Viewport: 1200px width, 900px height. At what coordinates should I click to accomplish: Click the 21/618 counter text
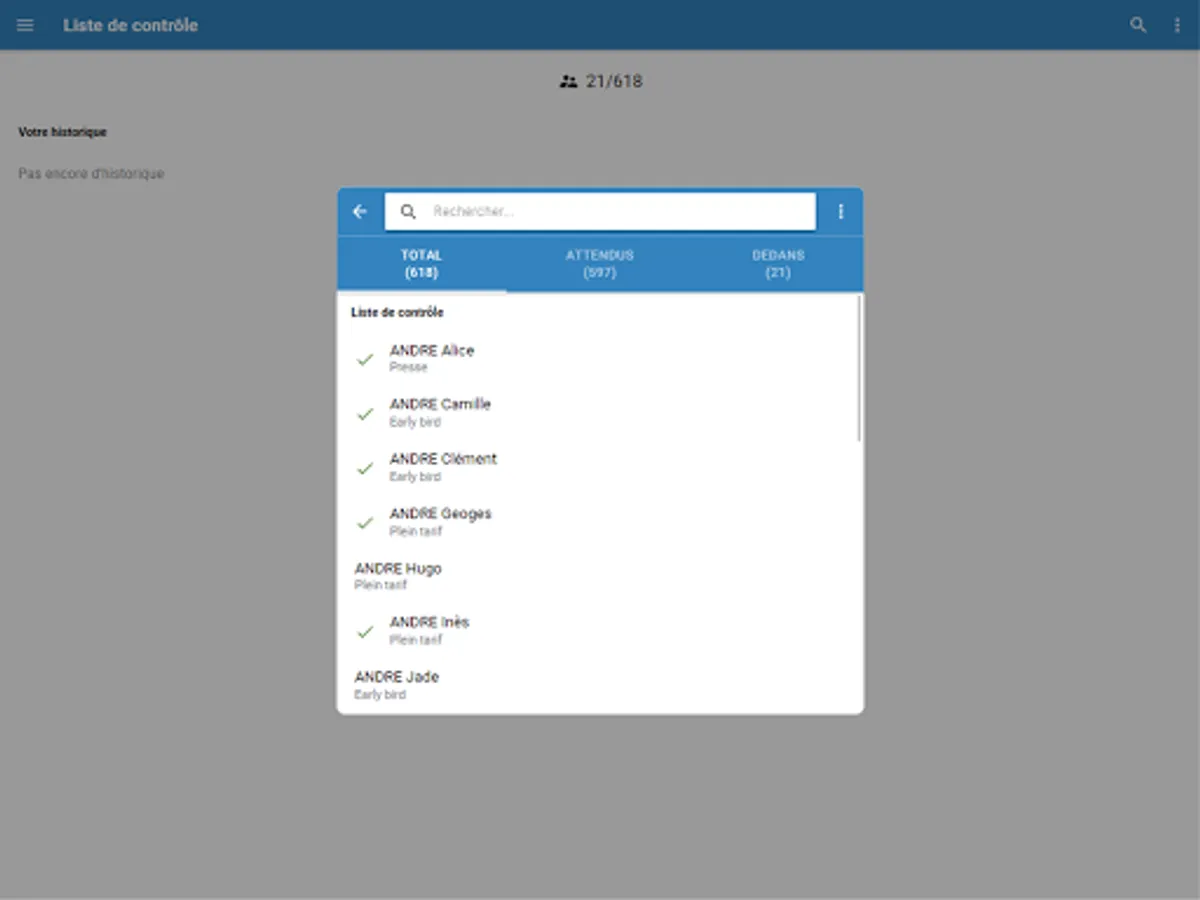[614, 82]
